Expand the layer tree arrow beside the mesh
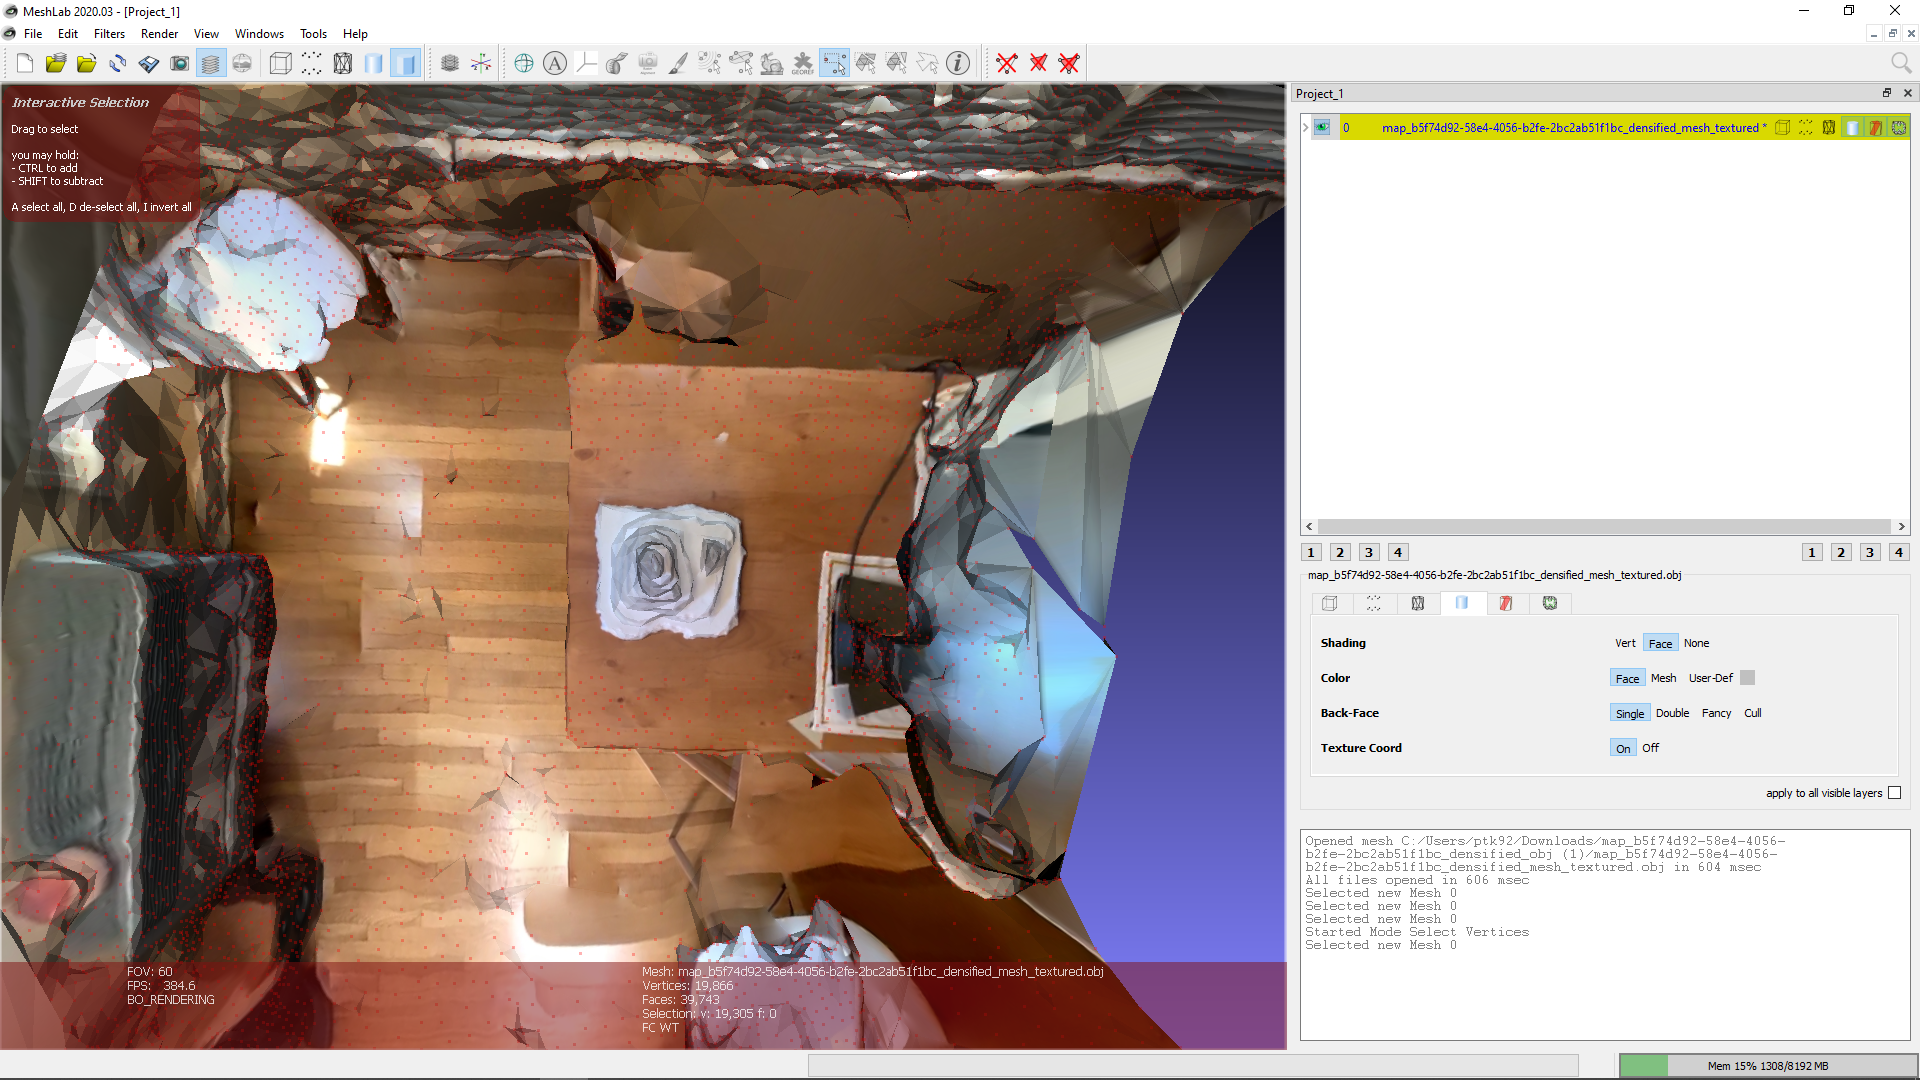Image resolution: width=1920 pixels, height=1080 pixels. 1304,127
